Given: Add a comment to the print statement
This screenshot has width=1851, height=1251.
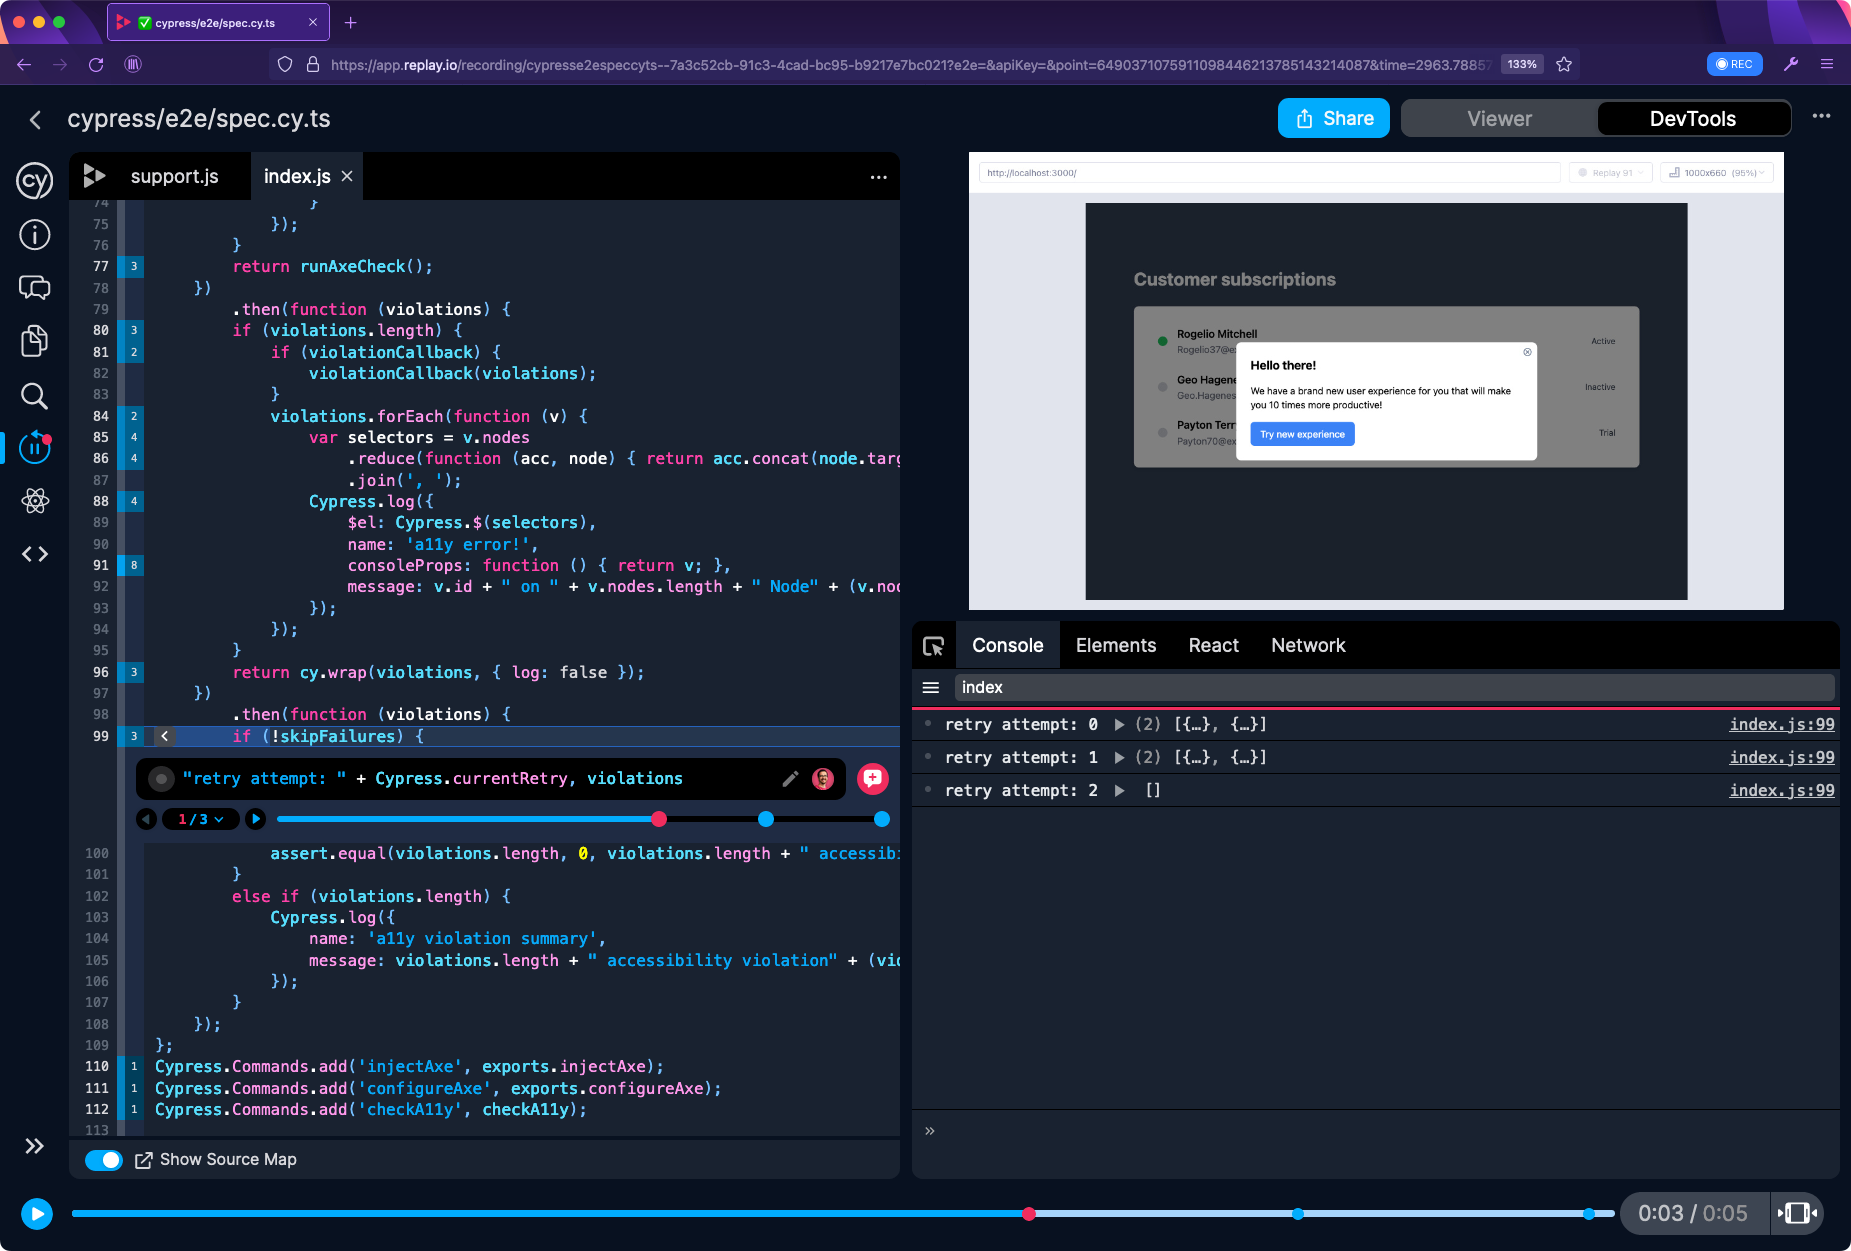Looking at the screenshot, I should point(872,778).
